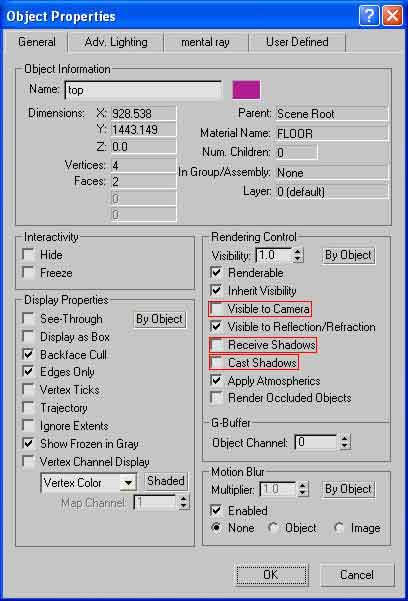Click the Shaded button

pyautogui.click(x=166, y=481)
